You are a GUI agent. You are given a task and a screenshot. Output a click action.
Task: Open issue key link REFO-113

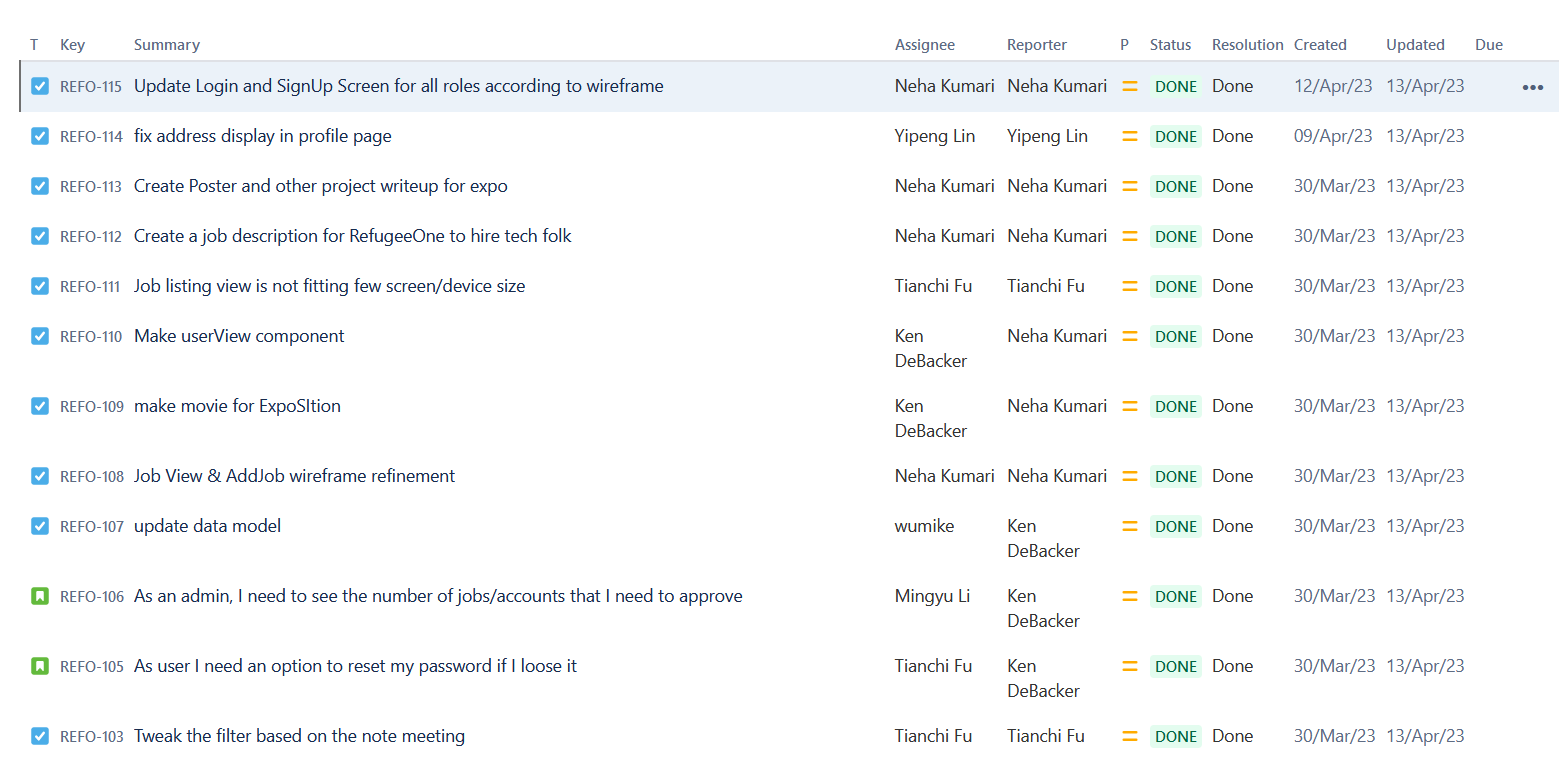pyautogui.click(x=91, y=187)
